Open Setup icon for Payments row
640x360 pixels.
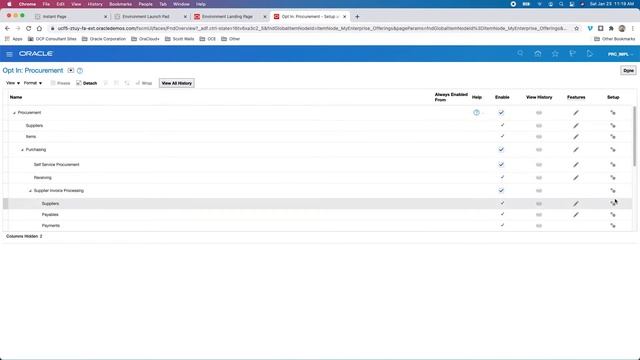pos(613,226)
